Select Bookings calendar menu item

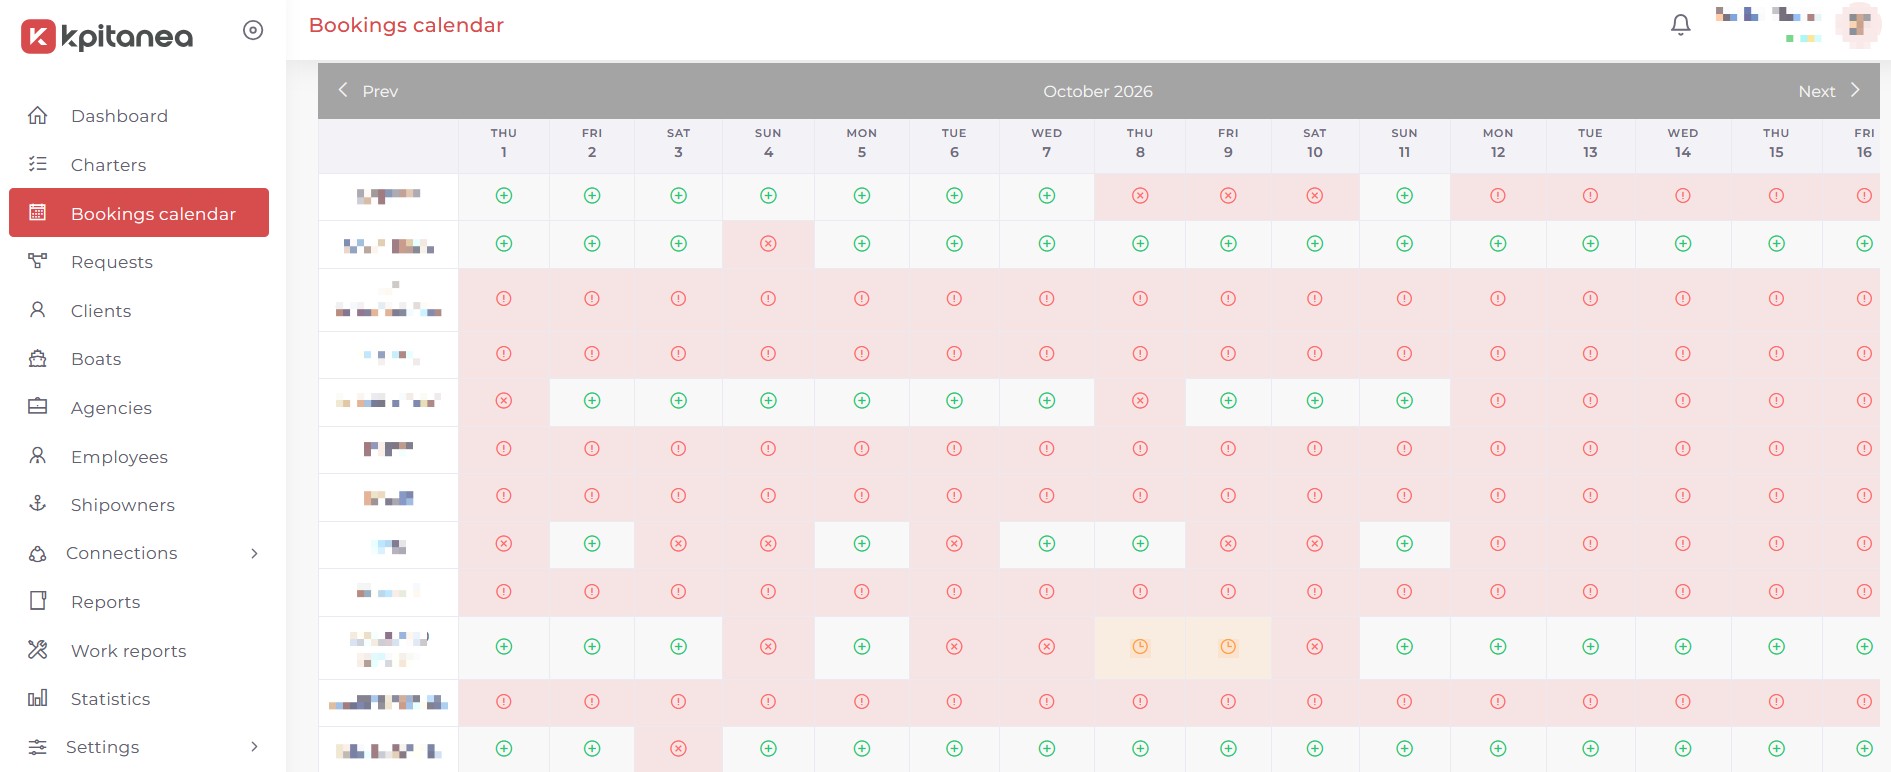click(x=139, y=213)
